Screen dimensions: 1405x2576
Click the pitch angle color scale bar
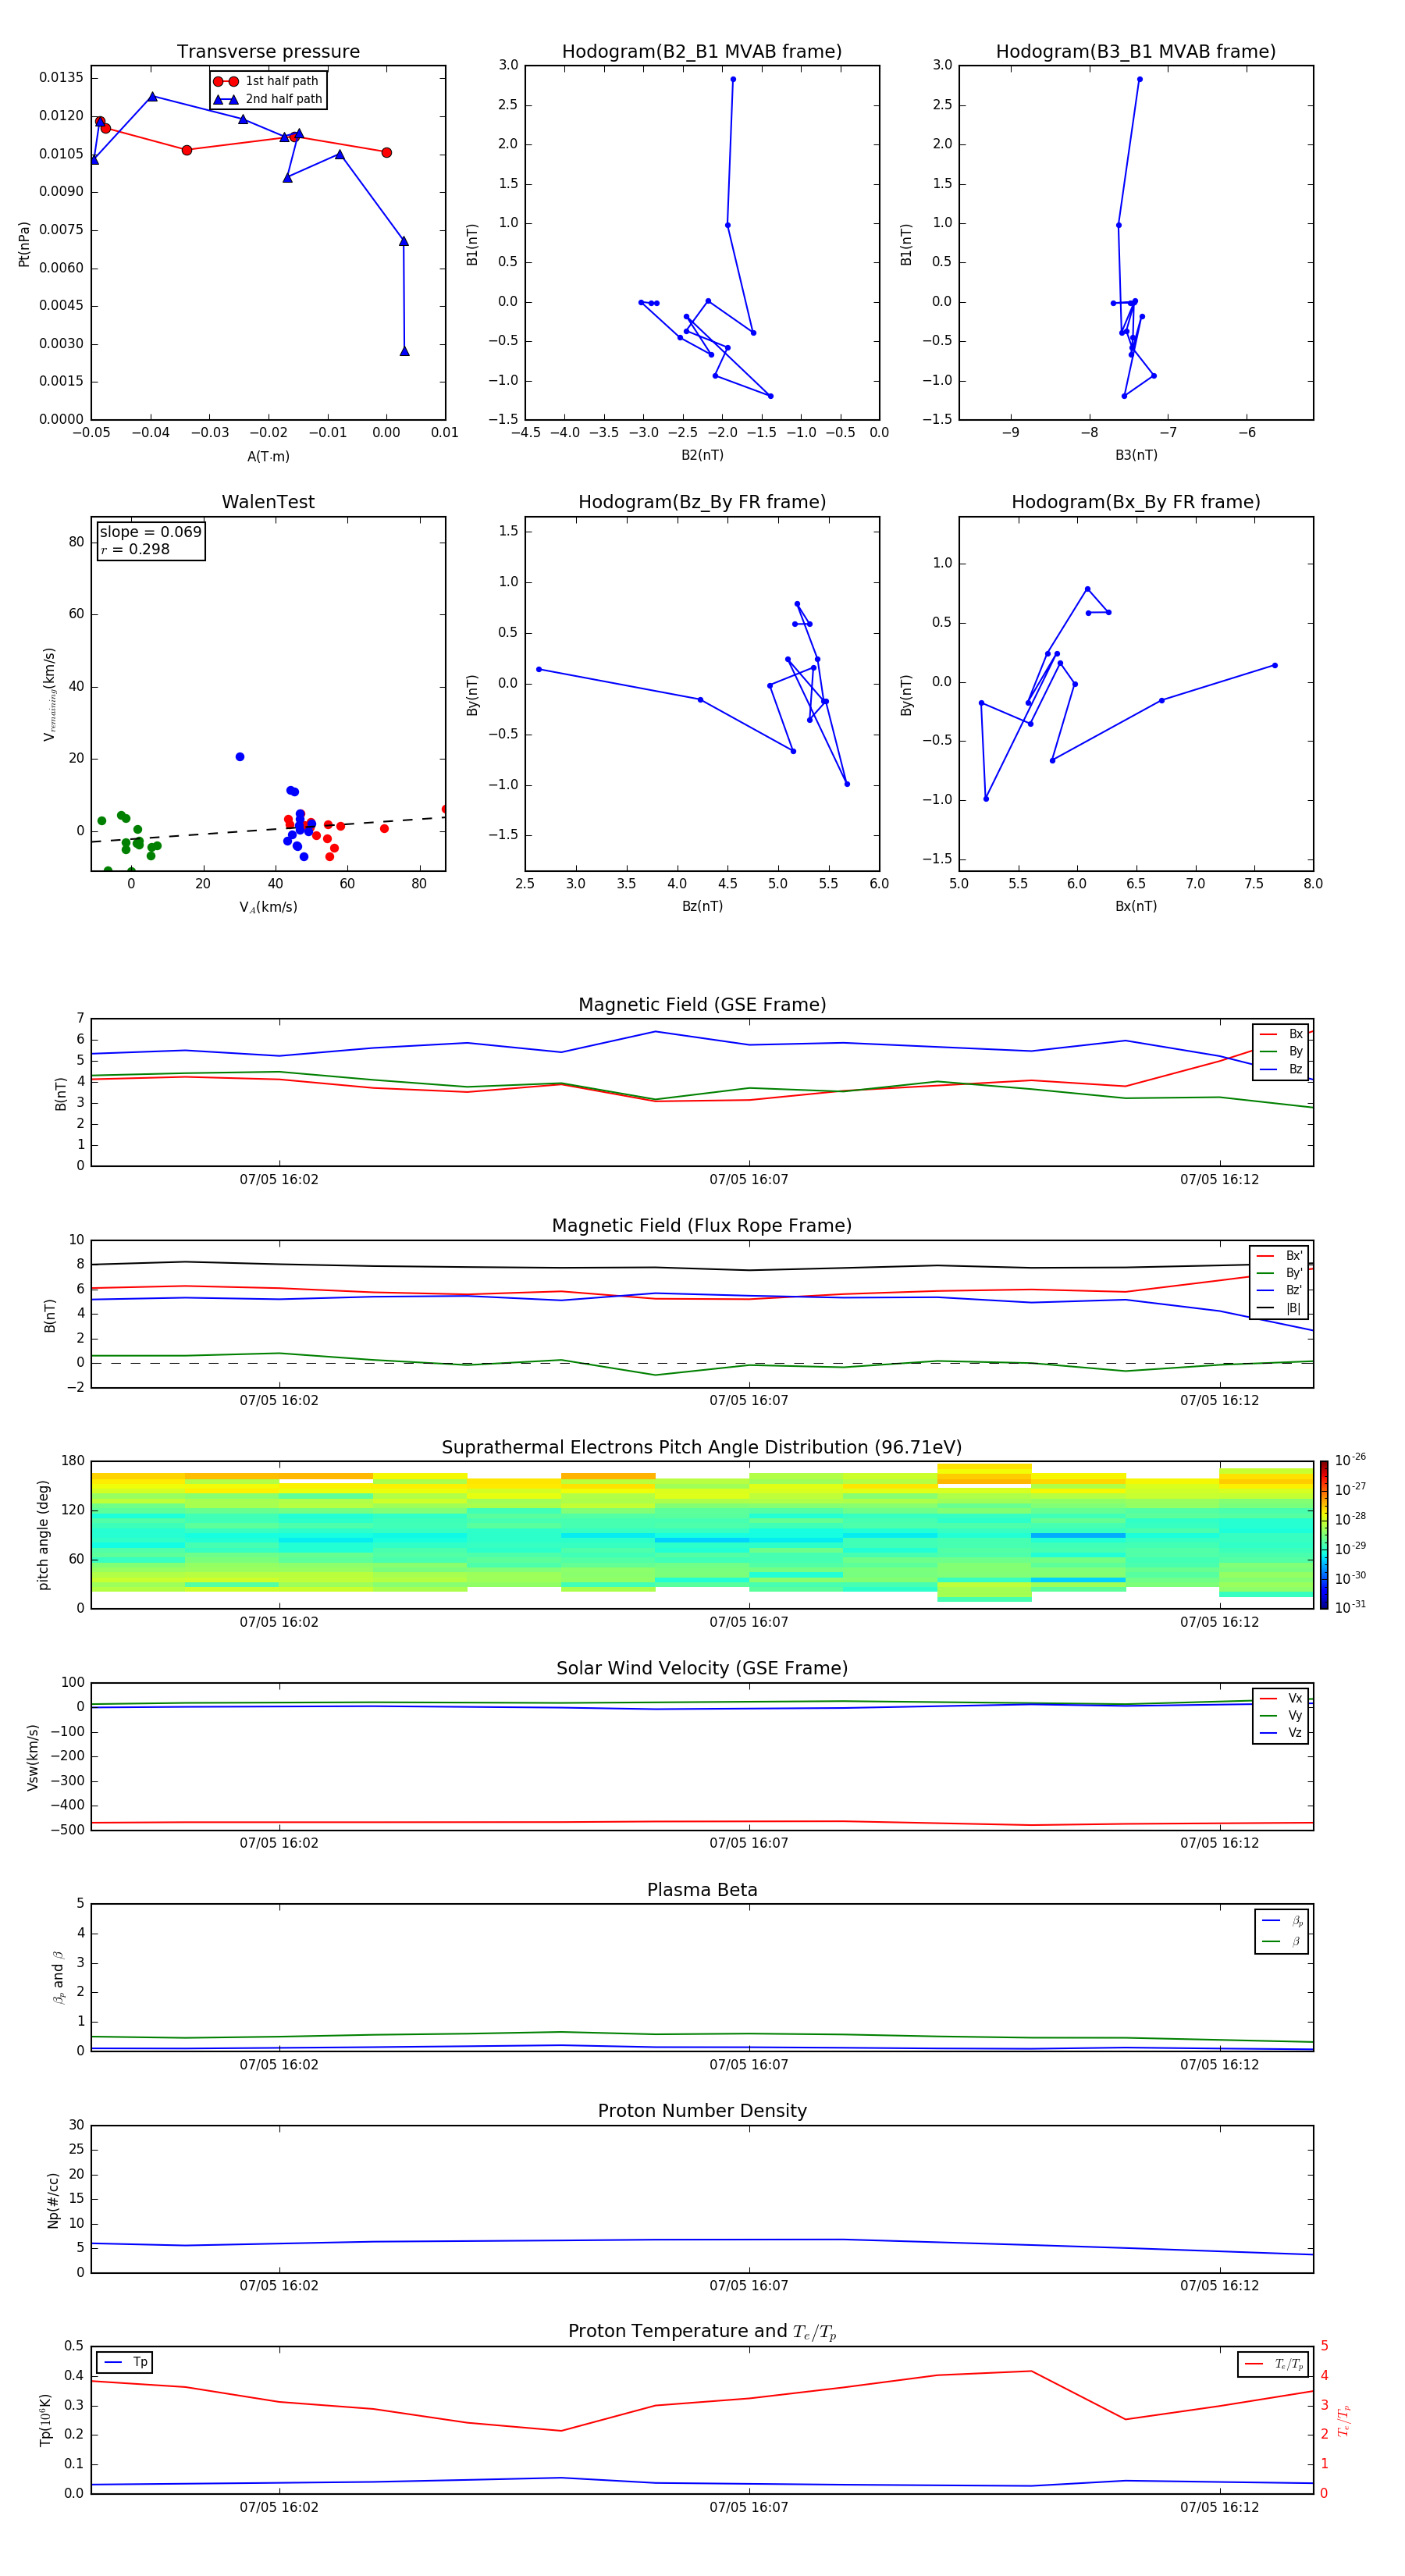[1324, 1535]
